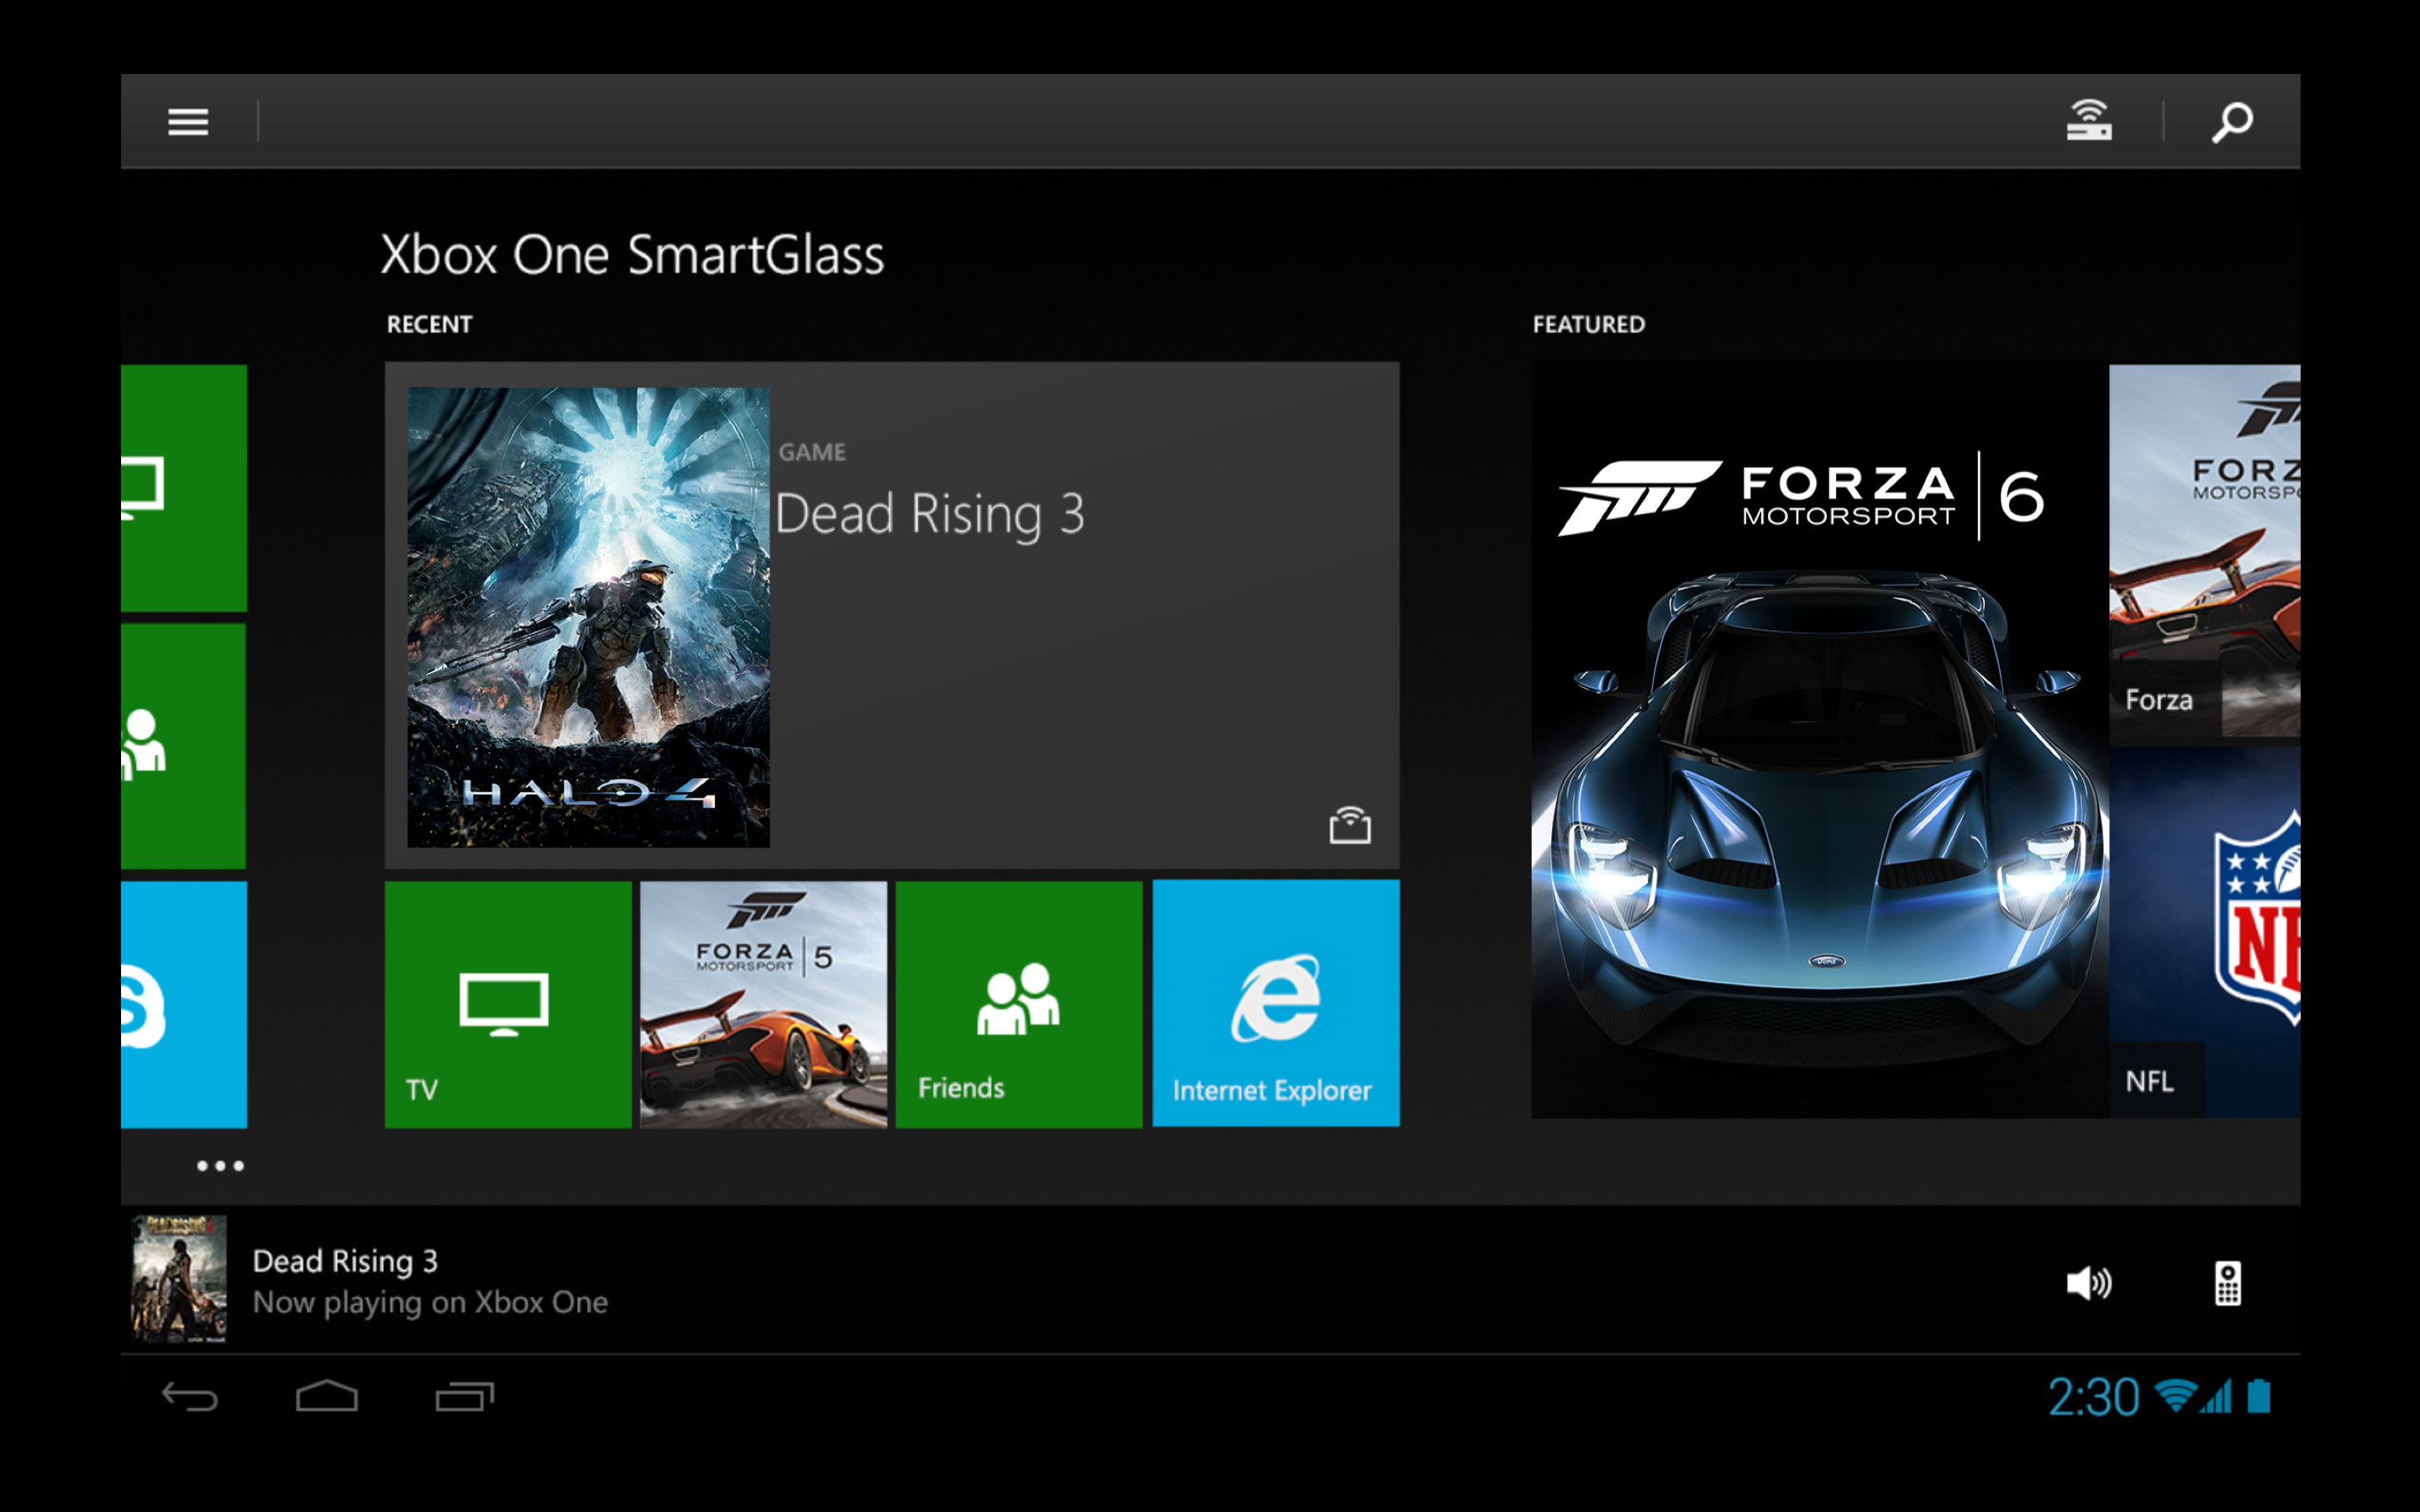The height and width of the screenshot is (1512, 2420).
Task: Open the Forza featured tile
Action: pyautogui.click(x=2205, y=551)
